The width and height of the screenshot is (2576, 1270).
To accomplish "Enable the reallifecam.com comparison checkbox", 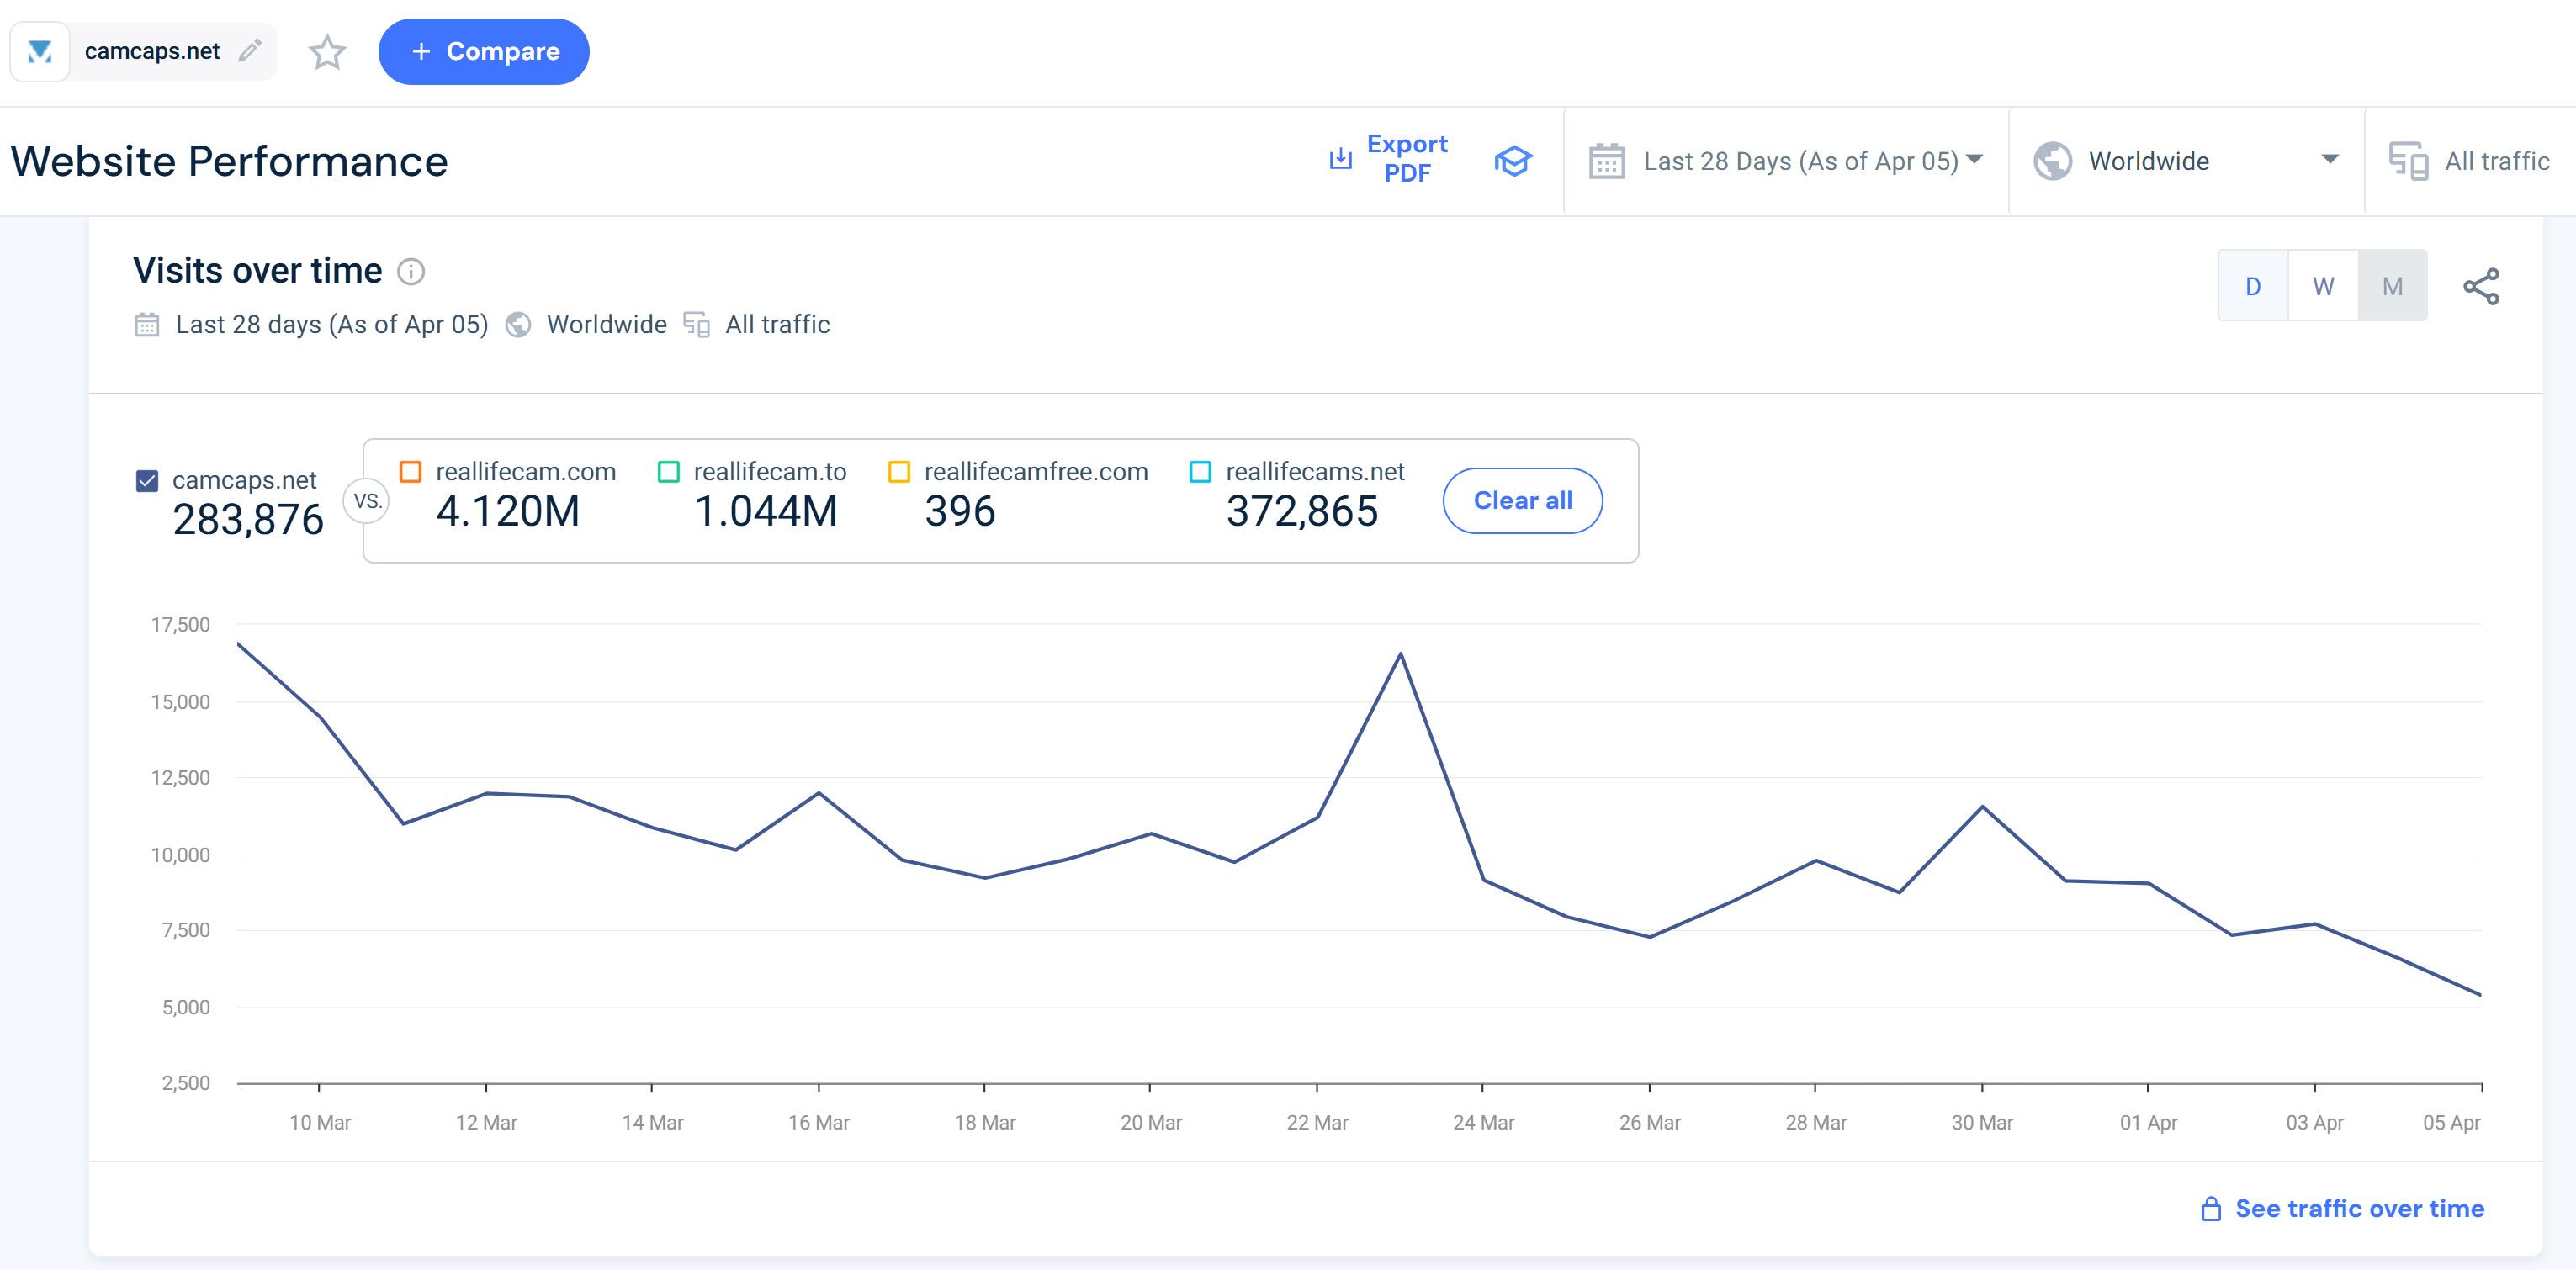I will pyautogui.click(x=410, y=472).
